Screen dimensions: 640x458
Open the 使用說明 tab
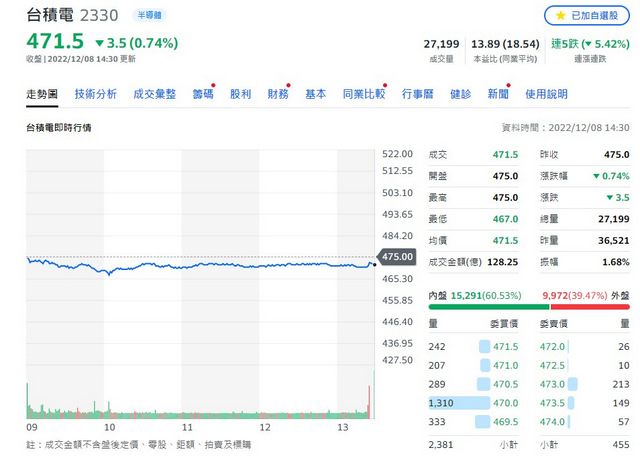pos(546,94)
